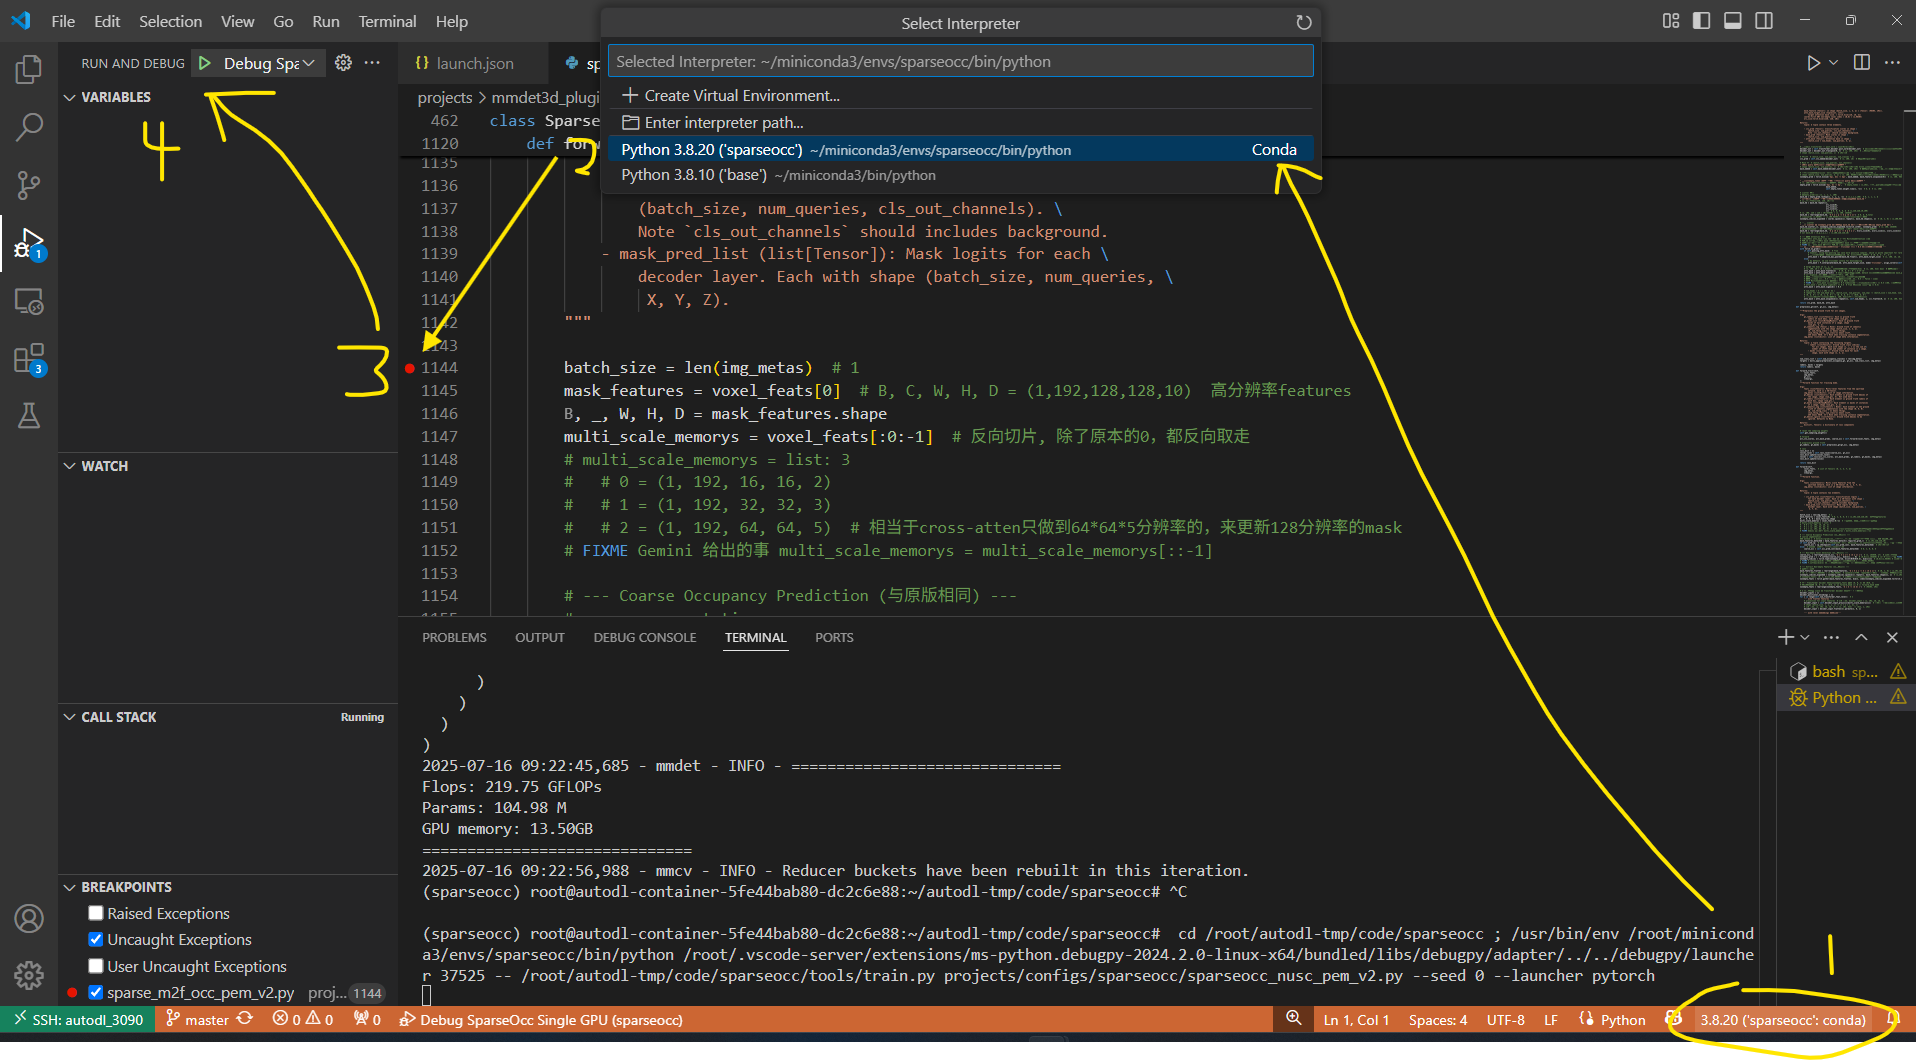Image resolution: width=1916 pixels, height=1062 pixels.
Task: Enable User Uncaught Exceptions checkbox
Action: (x=96, y=966)
